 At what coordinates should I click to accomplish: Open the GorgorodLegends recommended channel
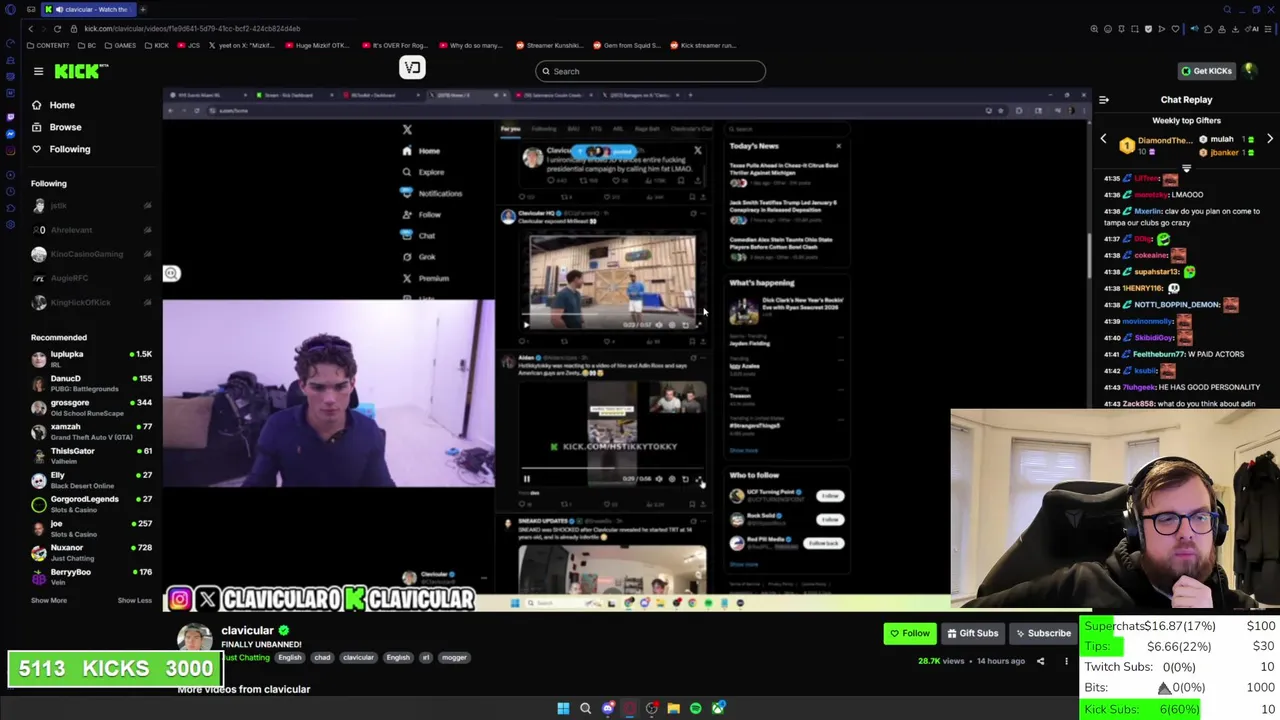pyautogui.click(x=90, y=504)
